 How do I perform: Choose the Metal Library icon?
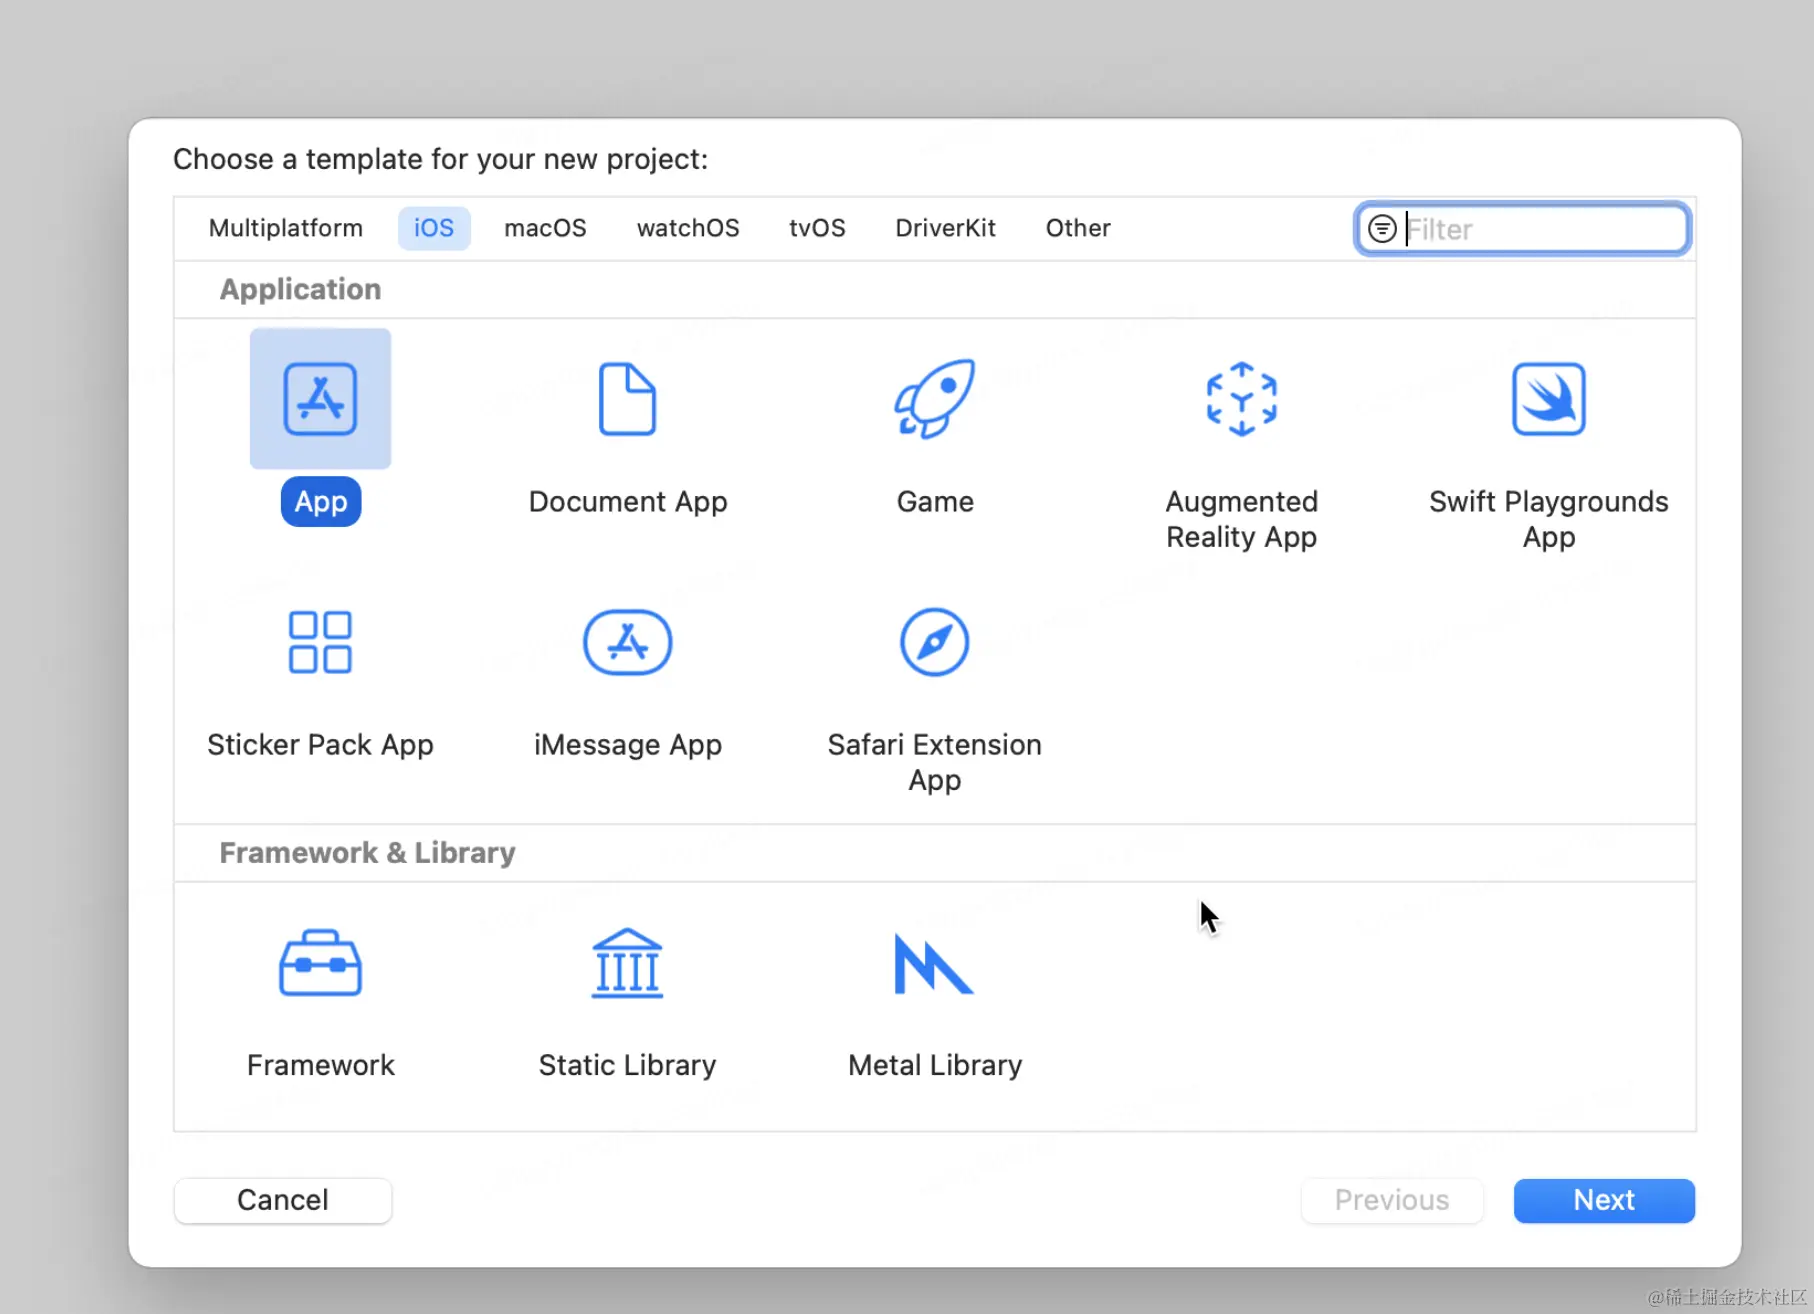934,964
